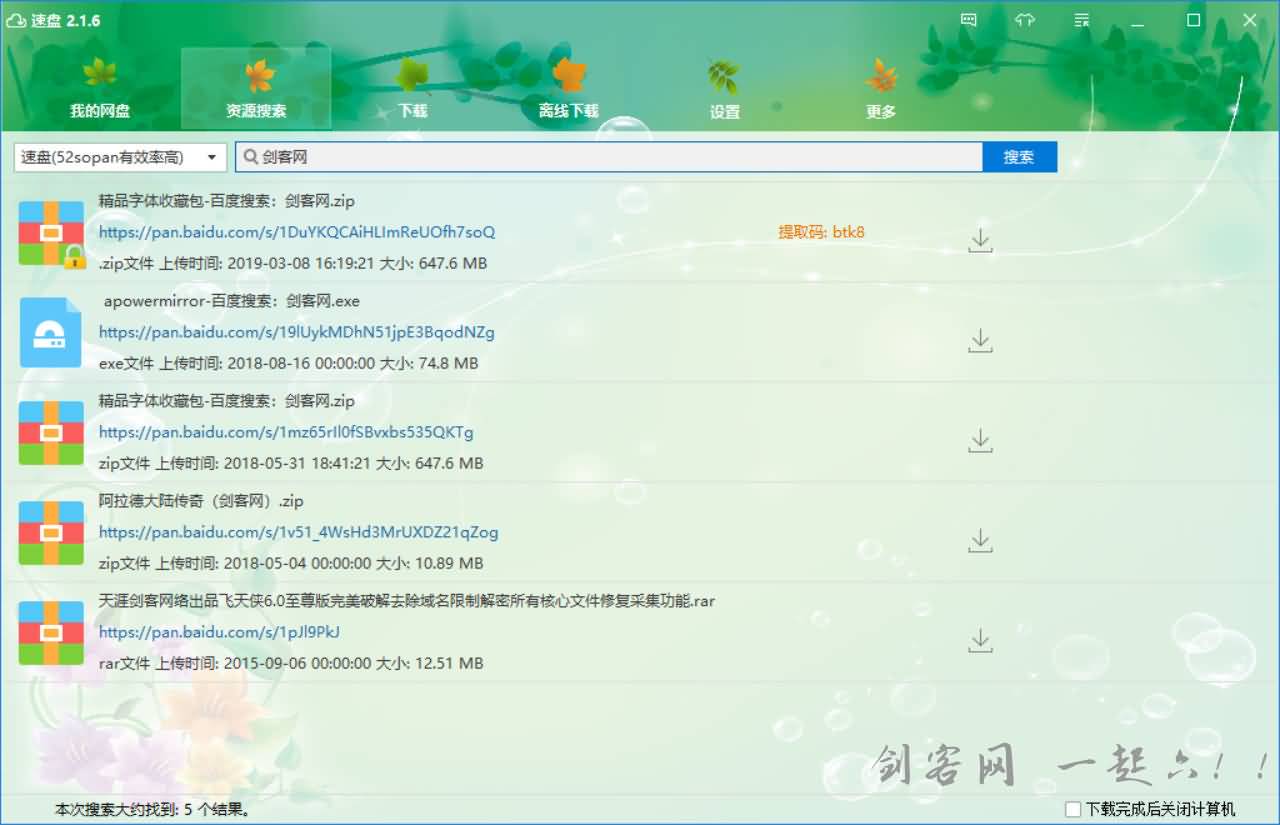1280x825 pixels.
Task: Open the 我的网盘 tab
Action: tap(100, 88)
